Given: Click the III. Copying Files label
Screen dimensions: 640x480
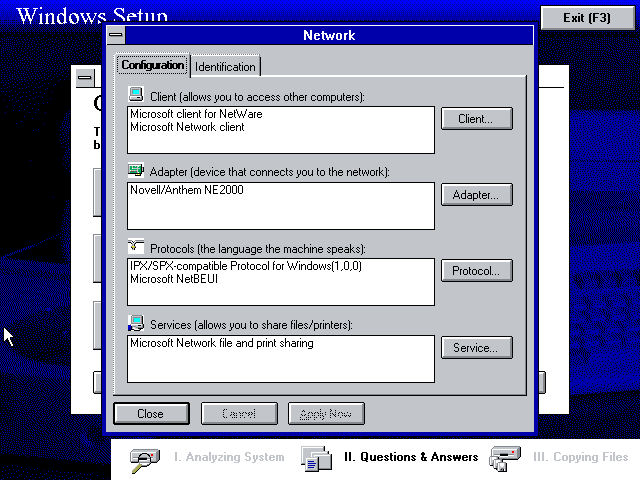Looking at the screenshot, I should click(580, 457).
